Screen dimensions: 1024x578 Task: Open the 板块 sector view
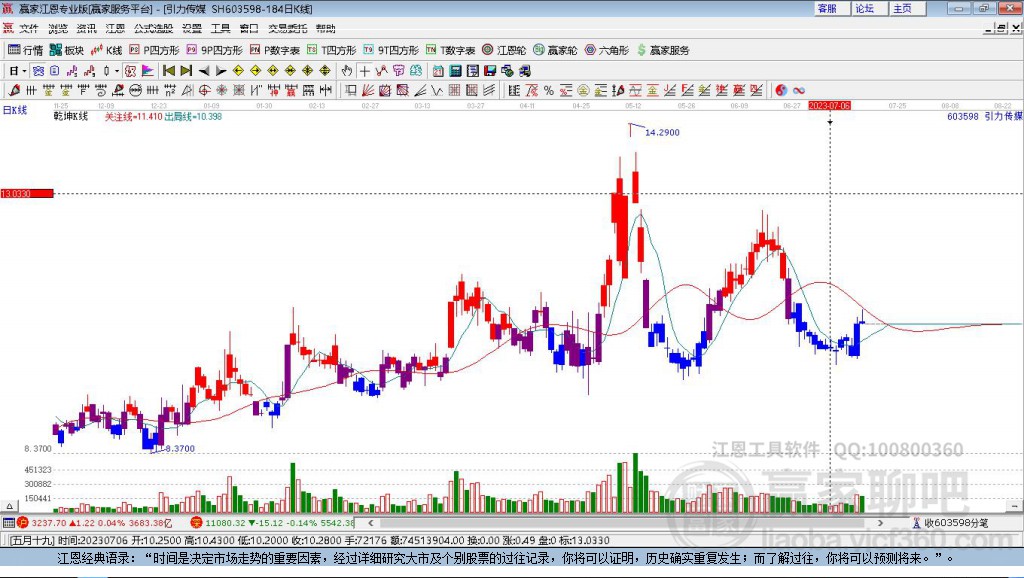point(67,50)
